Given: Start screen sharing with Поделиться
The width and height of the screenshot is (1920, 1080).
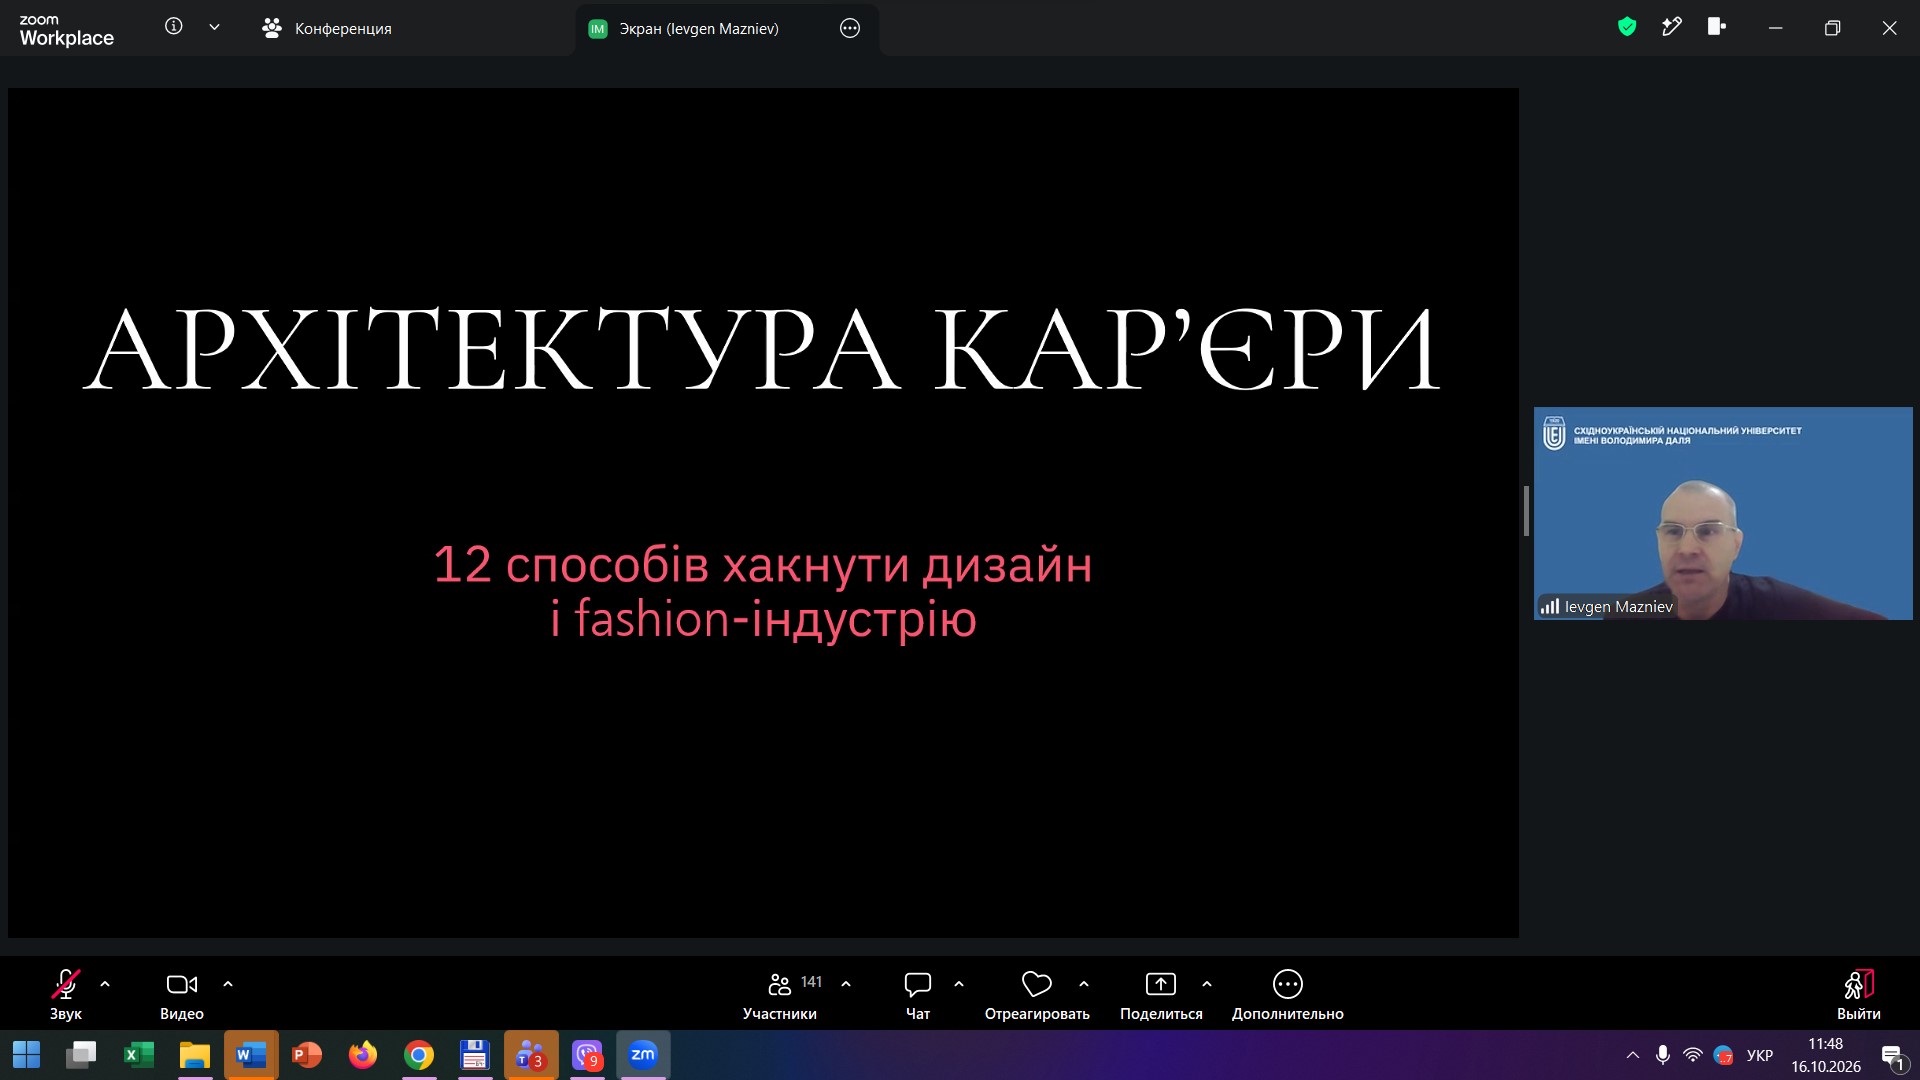Looking at the screenshot, I should pos(1161,994).
